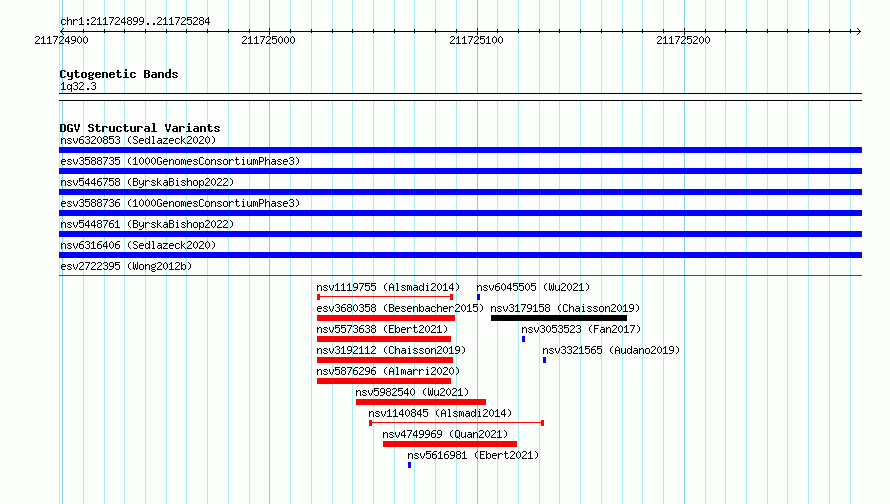Select red bracket feature of nsv1140845
890x504 pixels.
click(456, 423)
